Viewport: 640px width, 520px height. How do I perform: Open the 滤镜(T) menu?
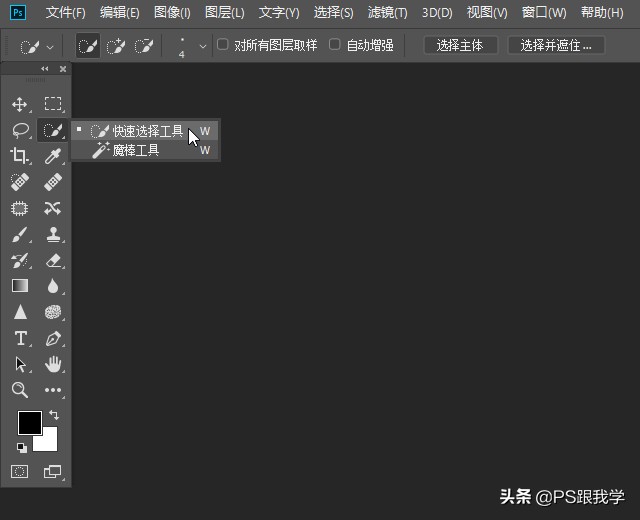[387, 13]
